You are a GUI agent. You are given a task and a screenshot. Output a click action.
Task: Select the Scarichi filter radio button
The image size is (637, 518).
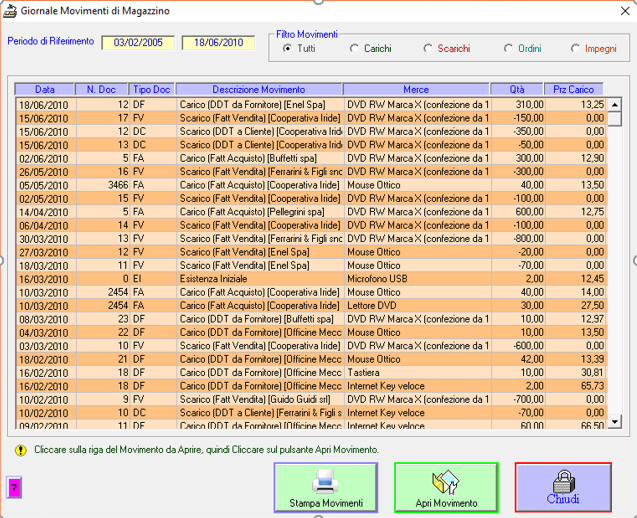pyautogui.click(x=428, y=48)
